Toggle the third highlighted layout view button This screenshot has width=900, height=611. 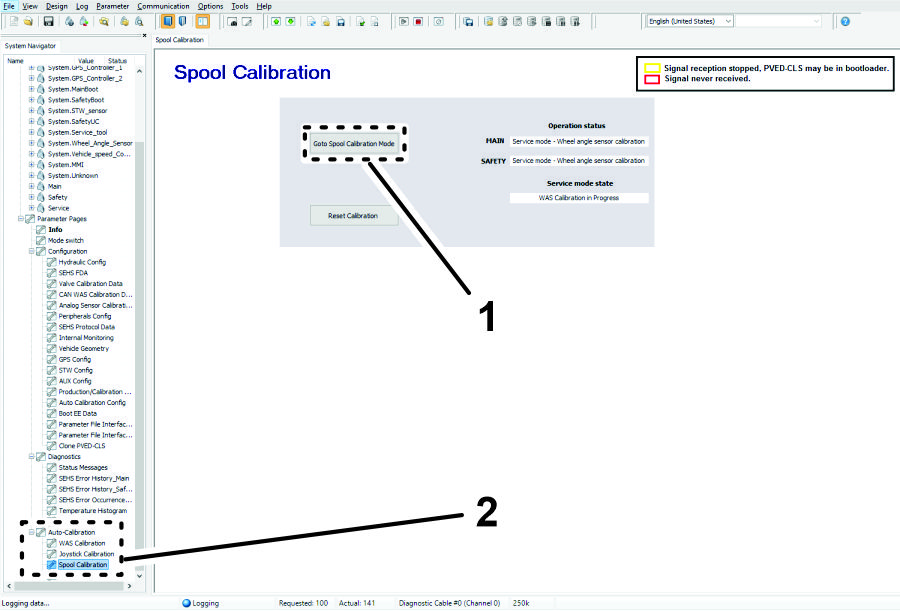(203, 21)
